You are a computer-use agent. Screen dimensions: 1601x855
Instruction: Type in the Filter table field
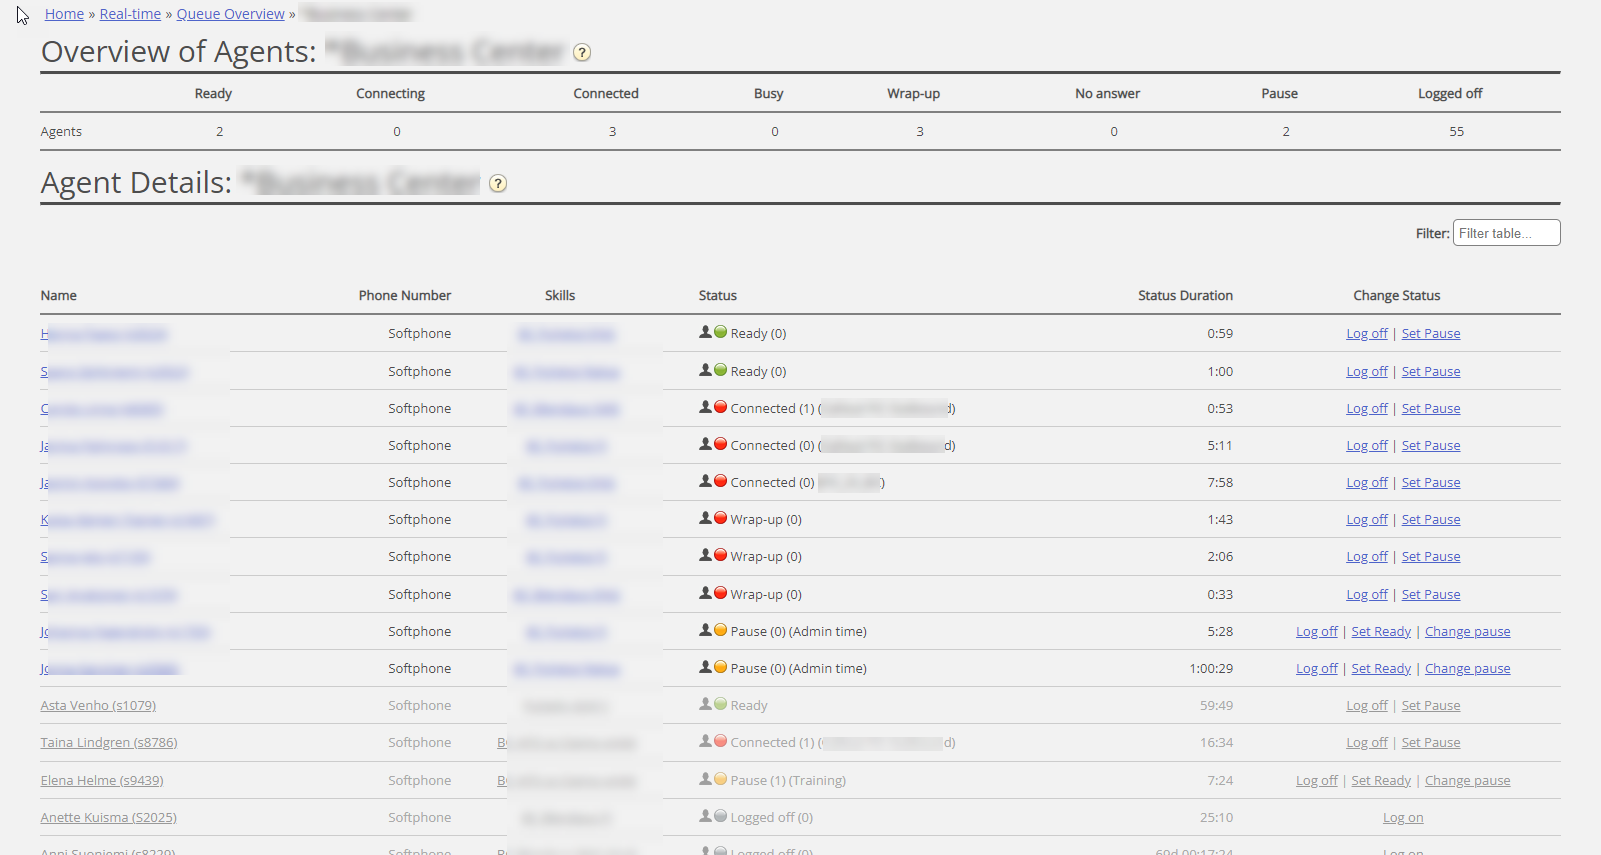click(x=1505, y=233)
